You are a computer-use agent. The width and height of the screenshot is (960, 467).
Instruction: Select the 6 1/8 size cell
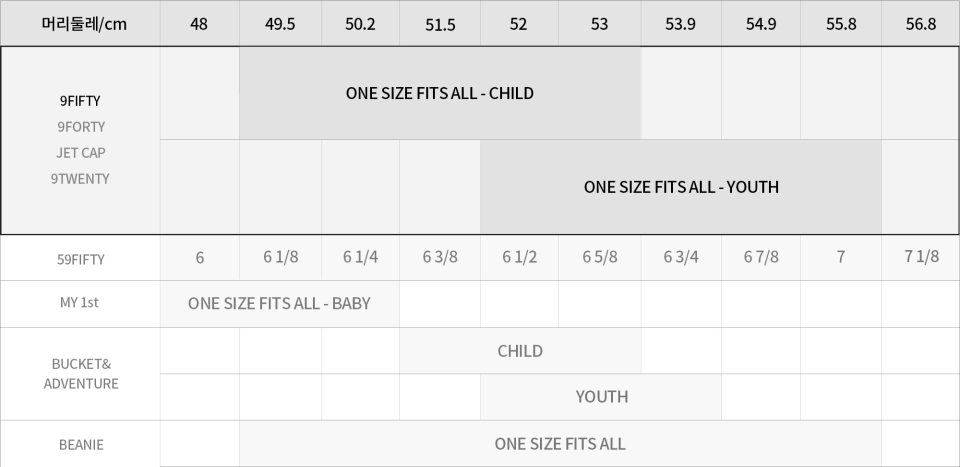point(280,257)
